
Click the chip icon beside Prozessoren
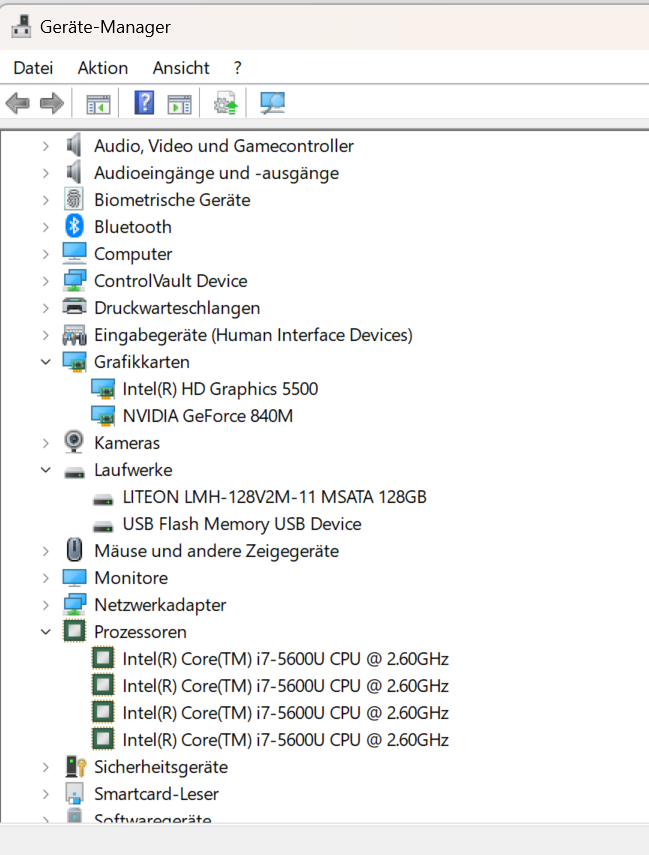tap(74, 631)
